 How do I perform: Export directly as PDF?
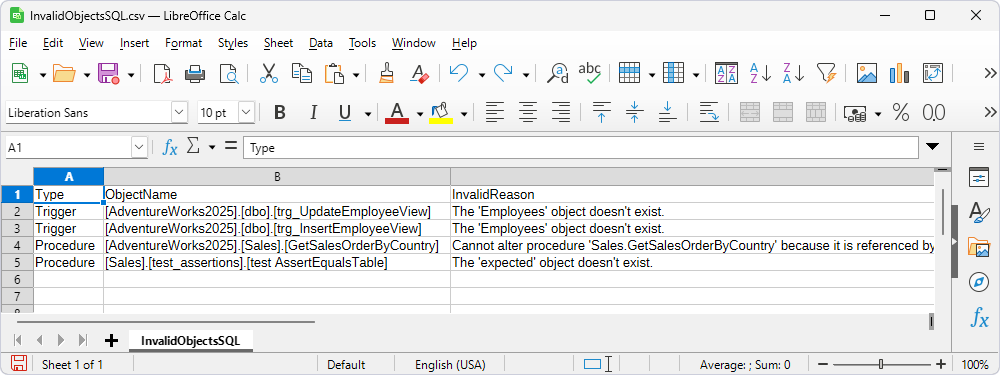tap(163, 73)
